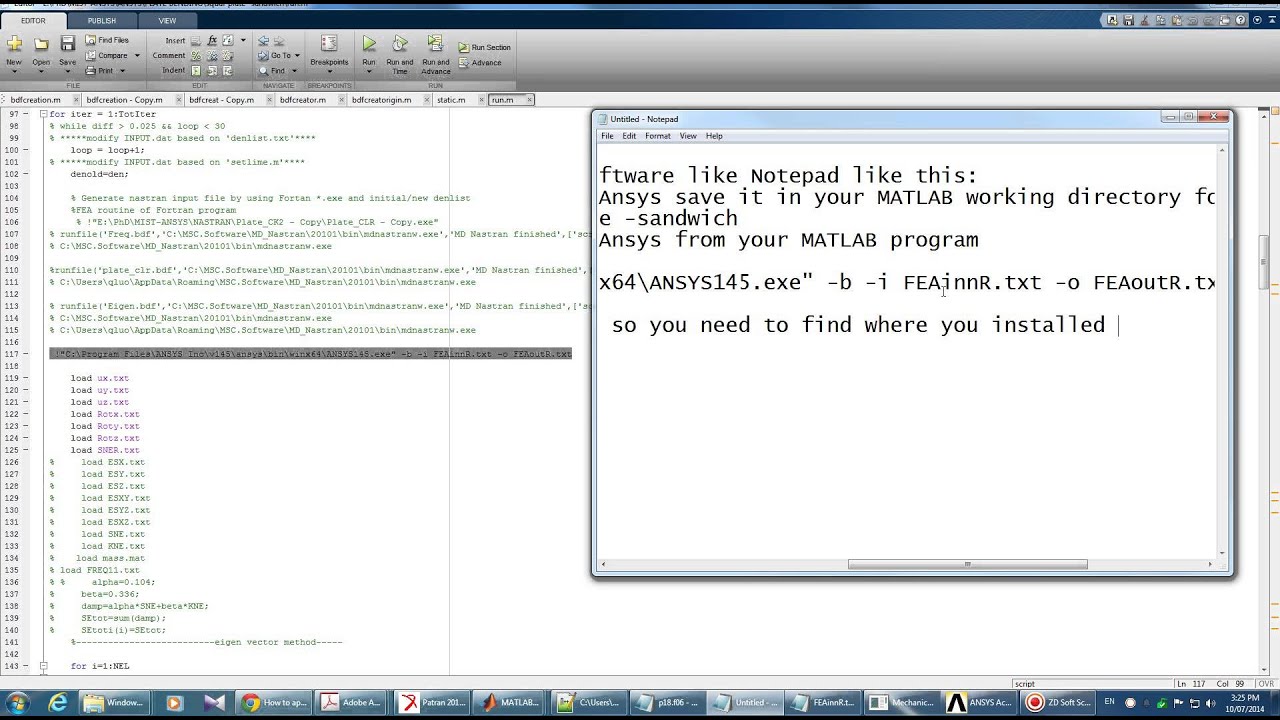This screenshot has width=1280, height=720.
Task: Open Notepad File menu
Action: click(607, 136)
